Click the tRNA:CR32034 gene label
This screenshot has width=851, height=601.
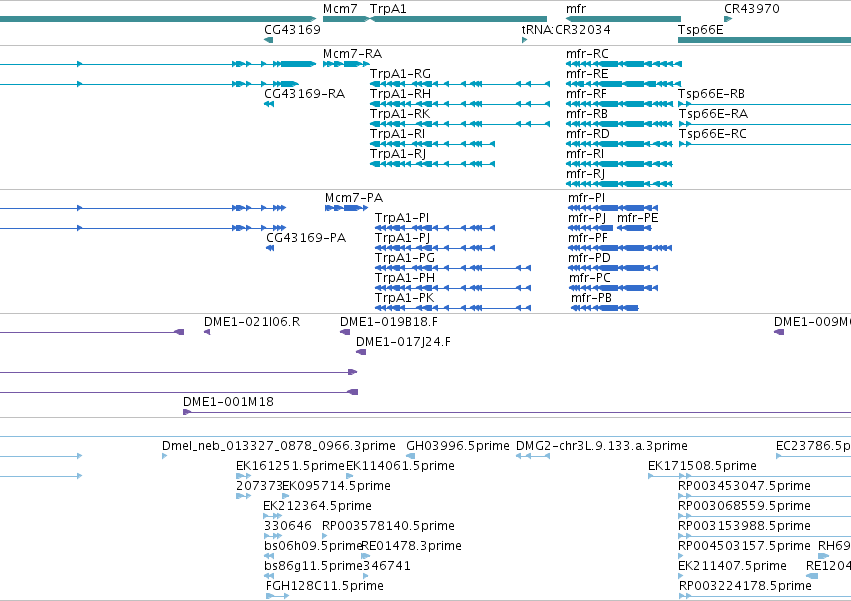coord(566,29)
